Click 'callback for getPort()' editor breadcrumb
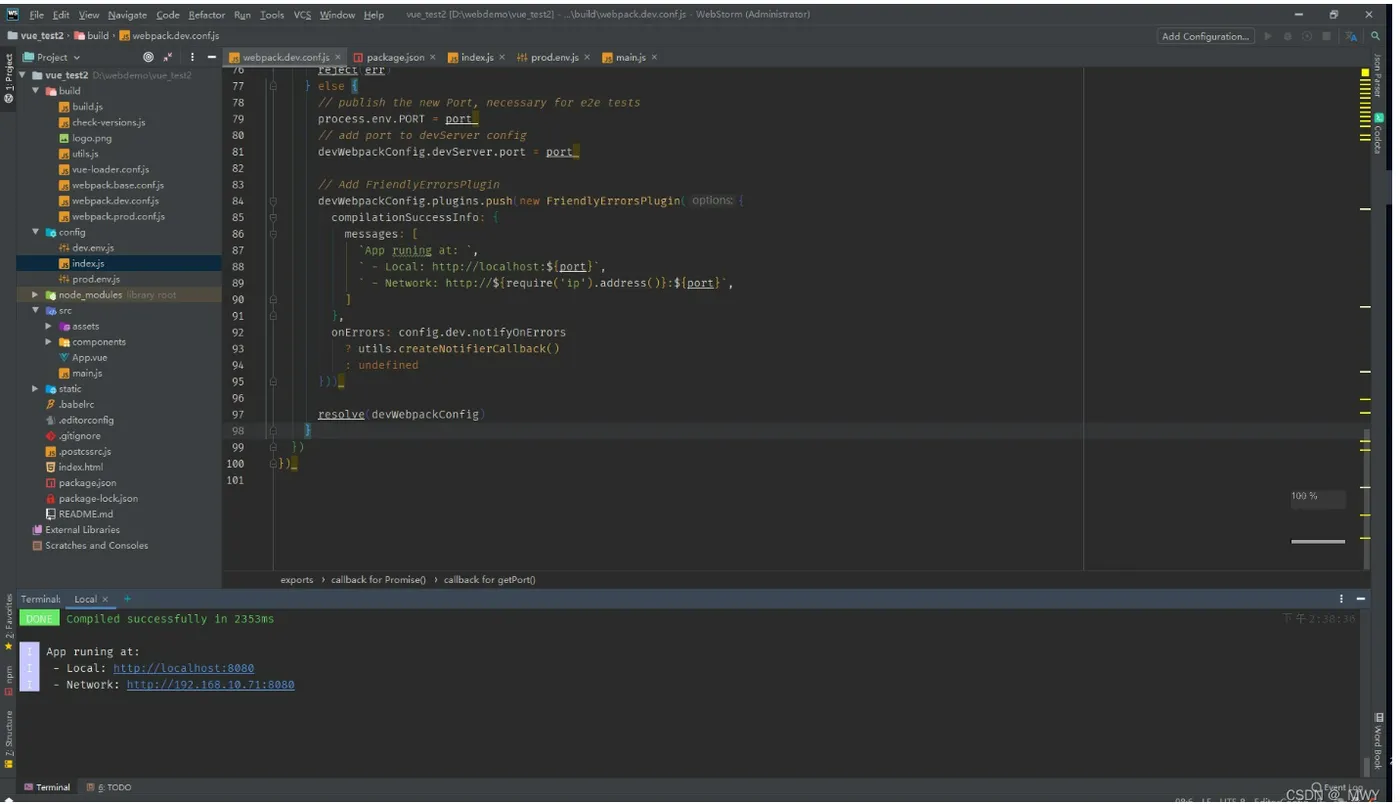This screenshot has width=1400, height=804. (x=489, y=580)
